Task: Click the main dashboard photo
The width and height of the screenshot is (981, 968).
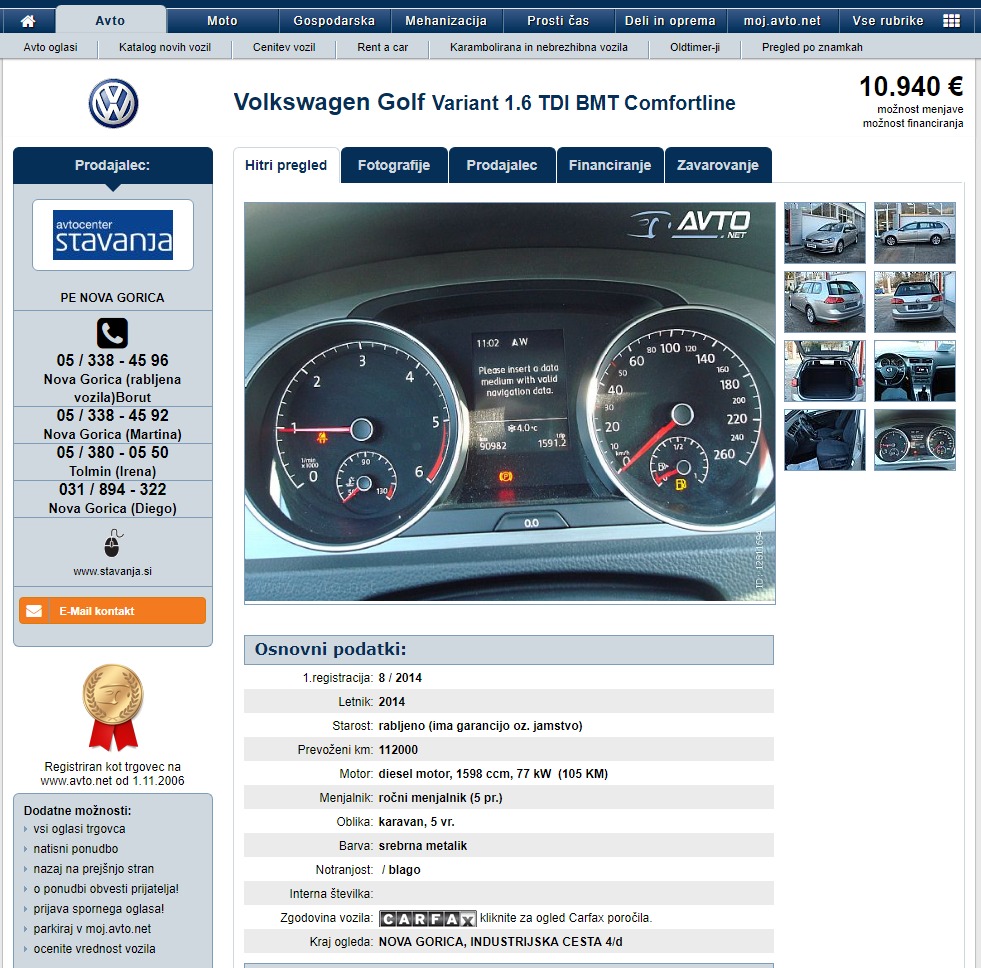Action: (x=510, y=402)
